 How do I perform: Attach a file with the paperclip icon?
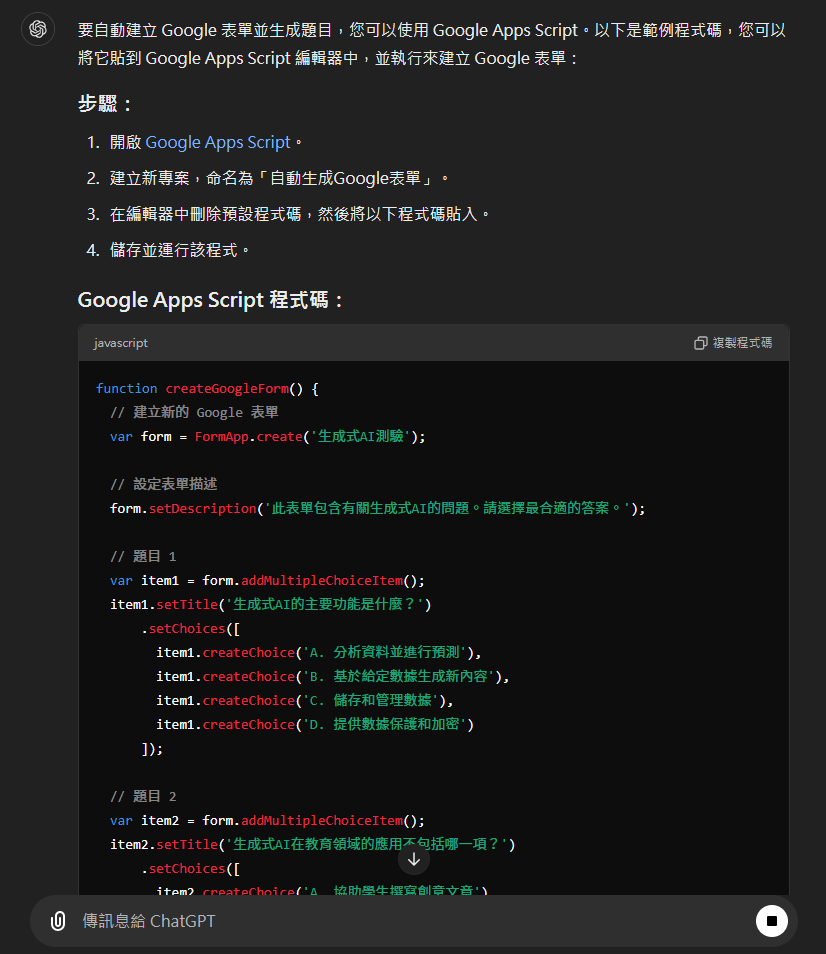coord(58,921)
